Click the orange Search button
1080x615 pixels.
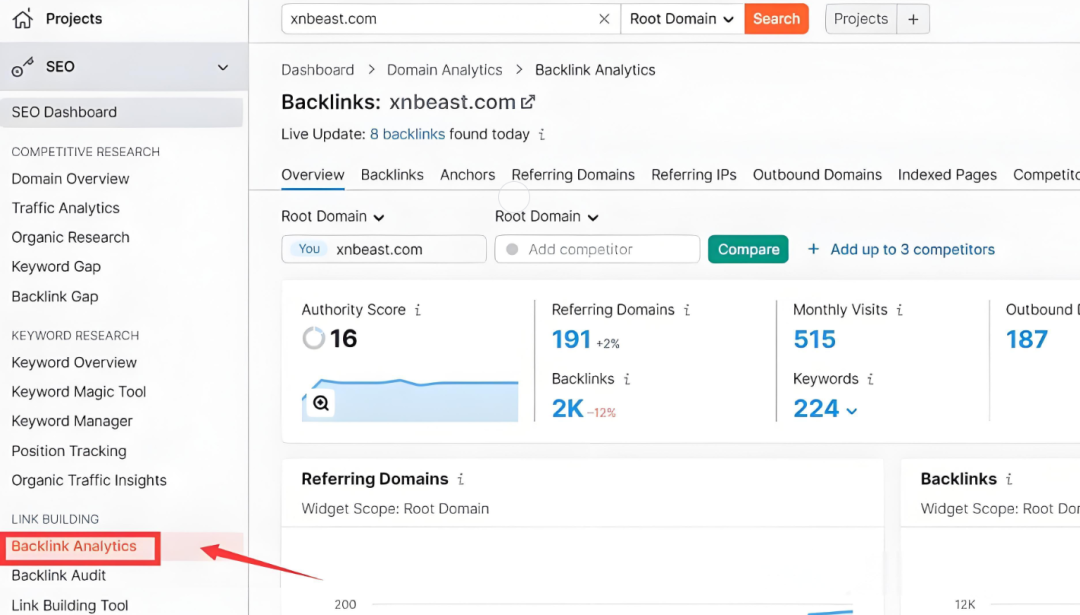(x=776, y=19)
